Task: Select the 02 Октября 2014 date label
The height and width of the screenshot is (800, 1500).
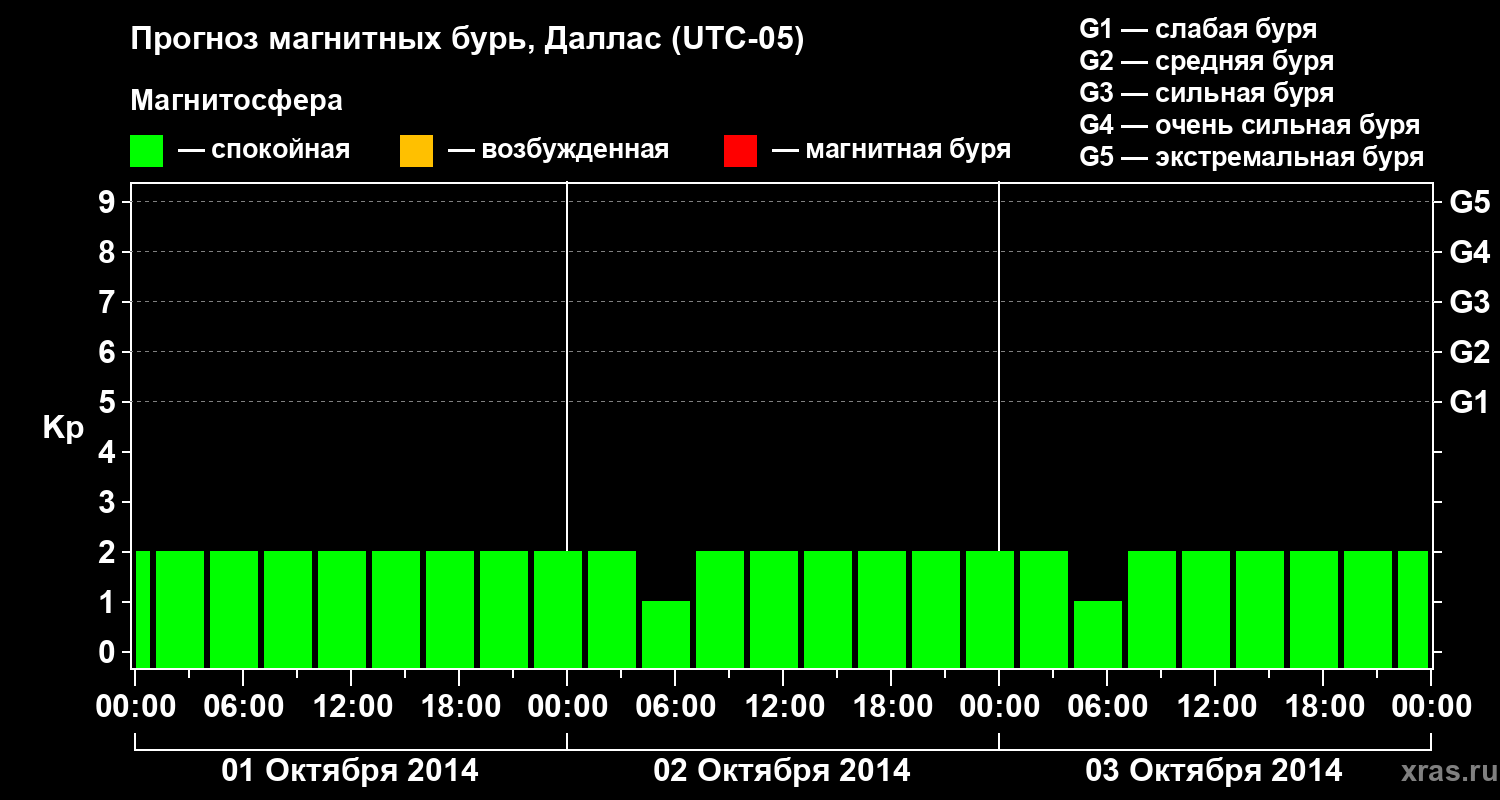Action: 782,771
